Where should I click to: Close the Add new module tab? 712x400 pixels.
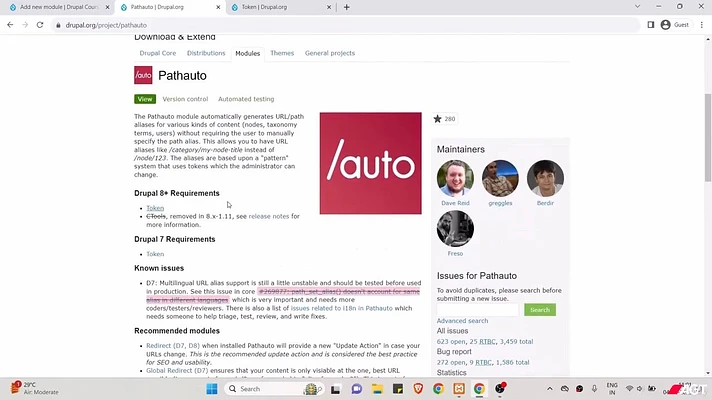108,7
